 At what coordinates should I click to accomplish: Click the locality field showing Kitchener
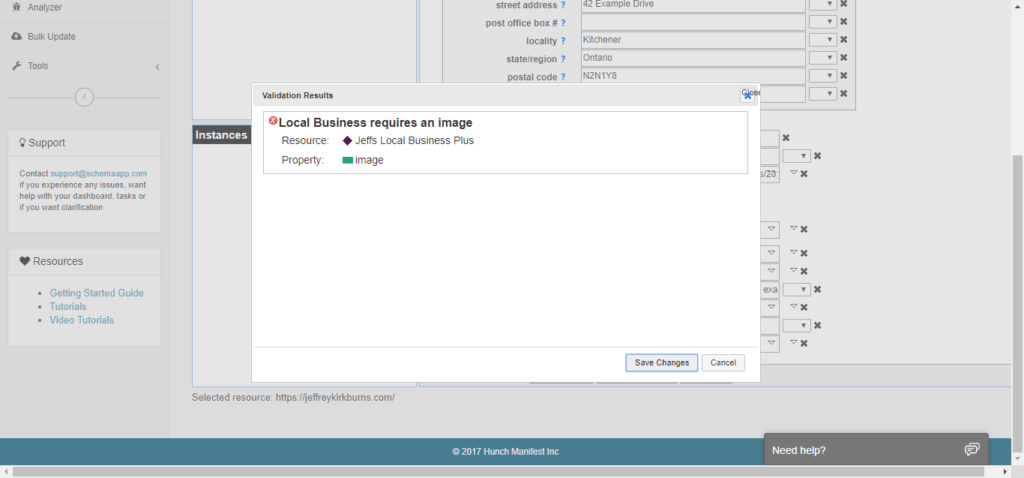click(693, 40)
